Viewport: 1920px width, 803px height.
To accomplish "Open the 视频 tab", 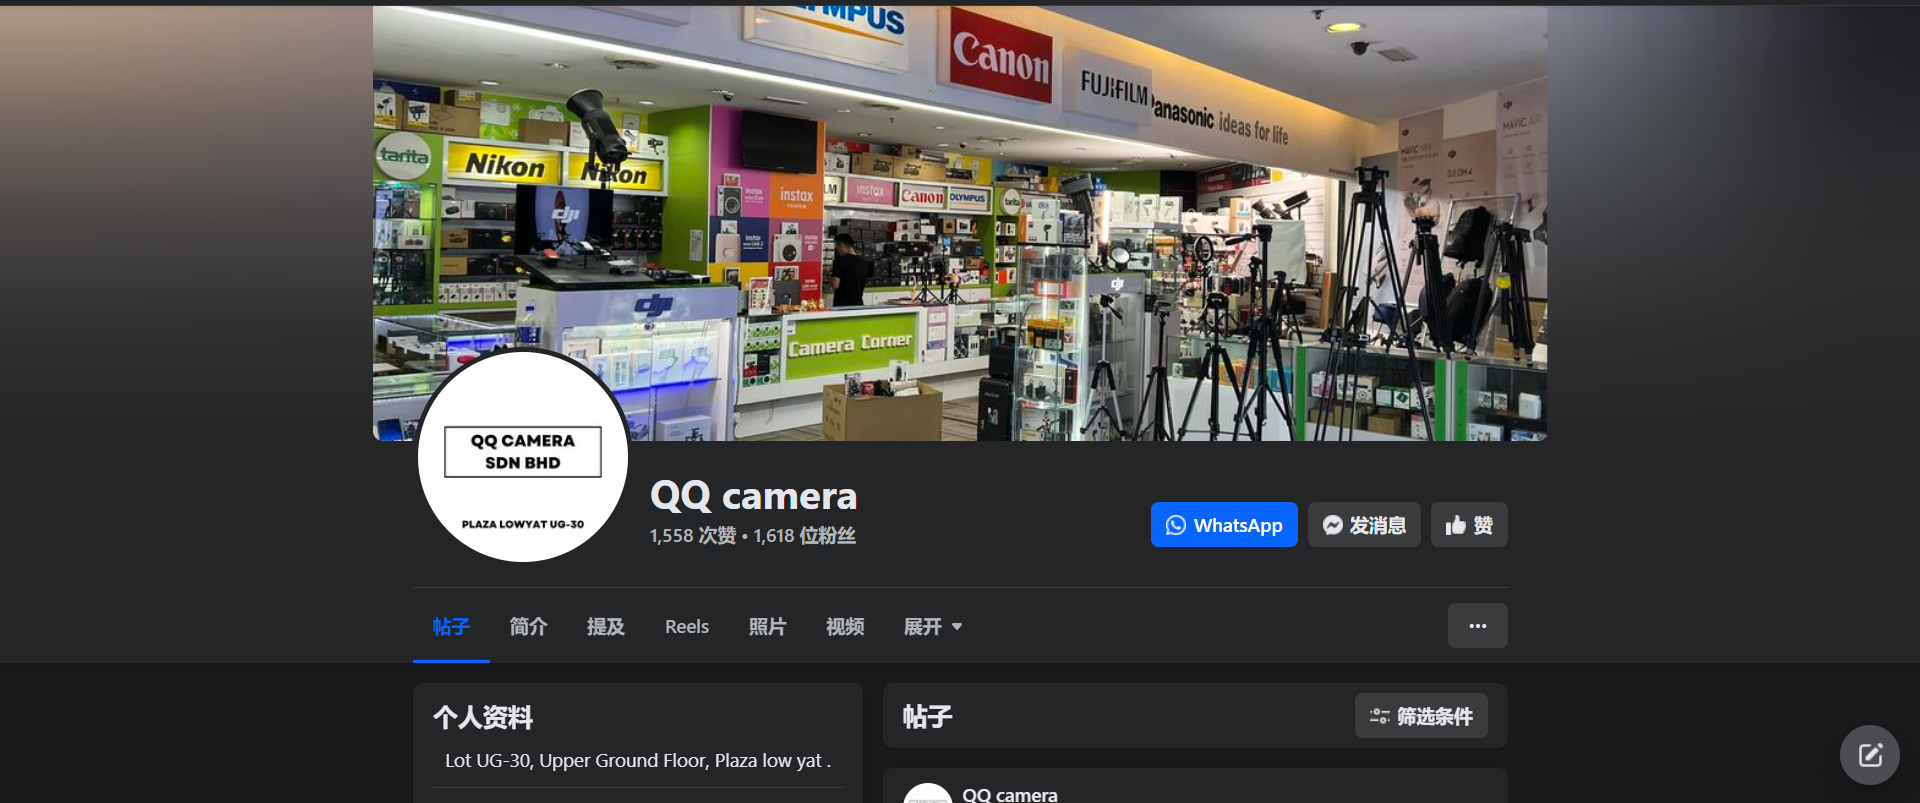I will pyautogui.click(x=845, y=627).
